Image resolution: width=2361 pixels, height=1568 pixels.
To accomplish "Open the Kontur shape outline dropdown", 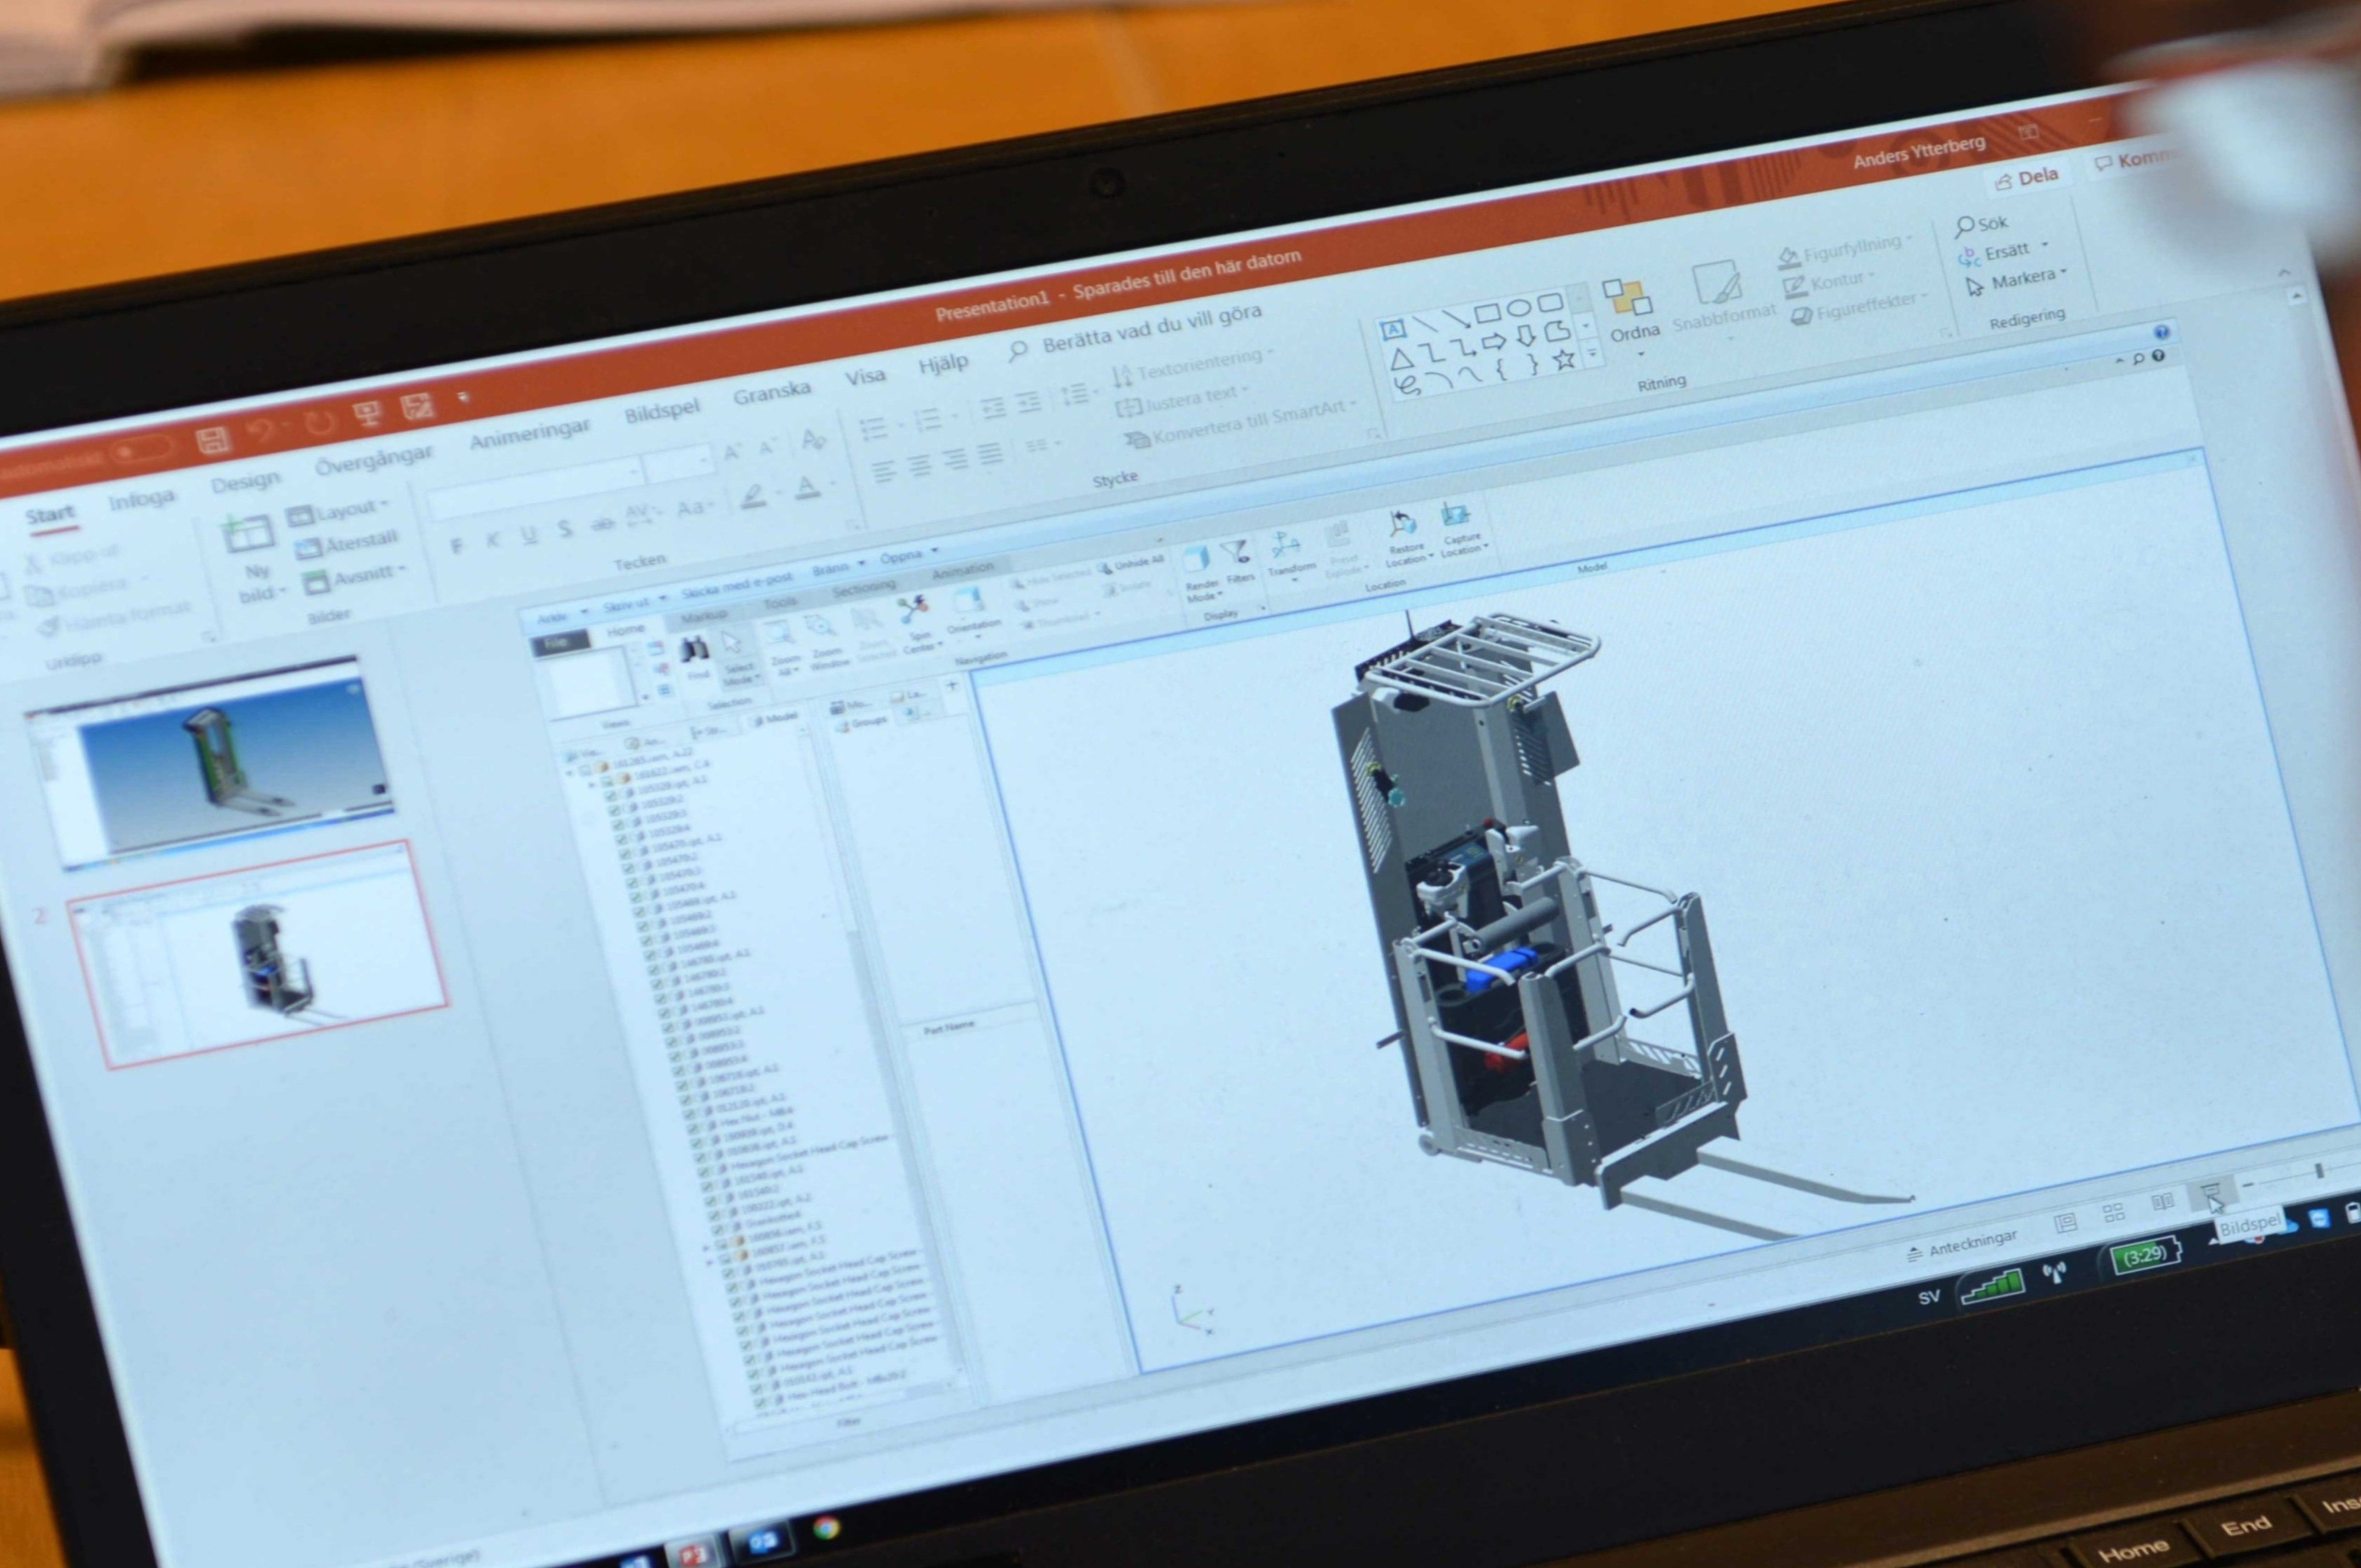I will point(1830,283).
